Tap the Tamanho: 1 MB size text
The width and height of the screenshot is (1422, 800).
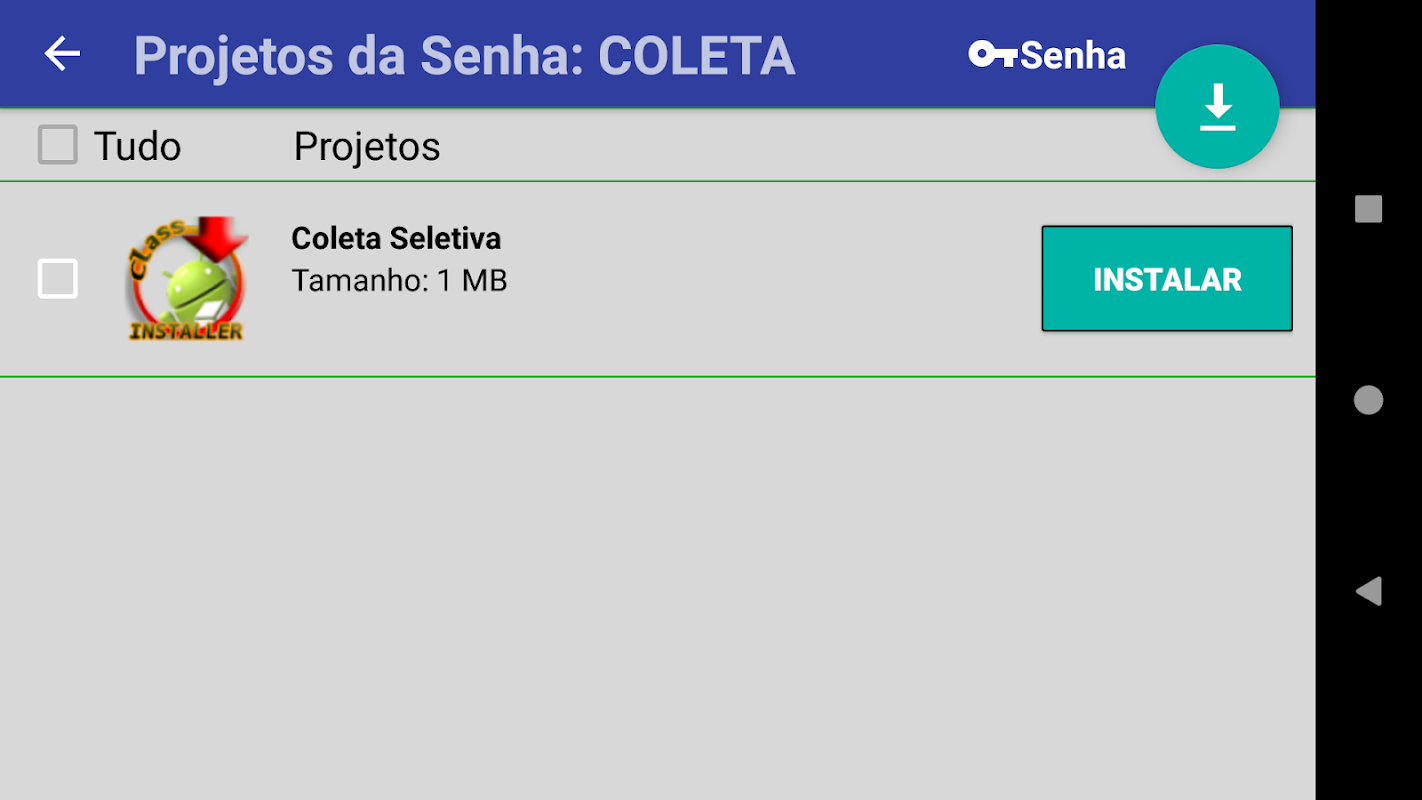(x=399, y=281)
